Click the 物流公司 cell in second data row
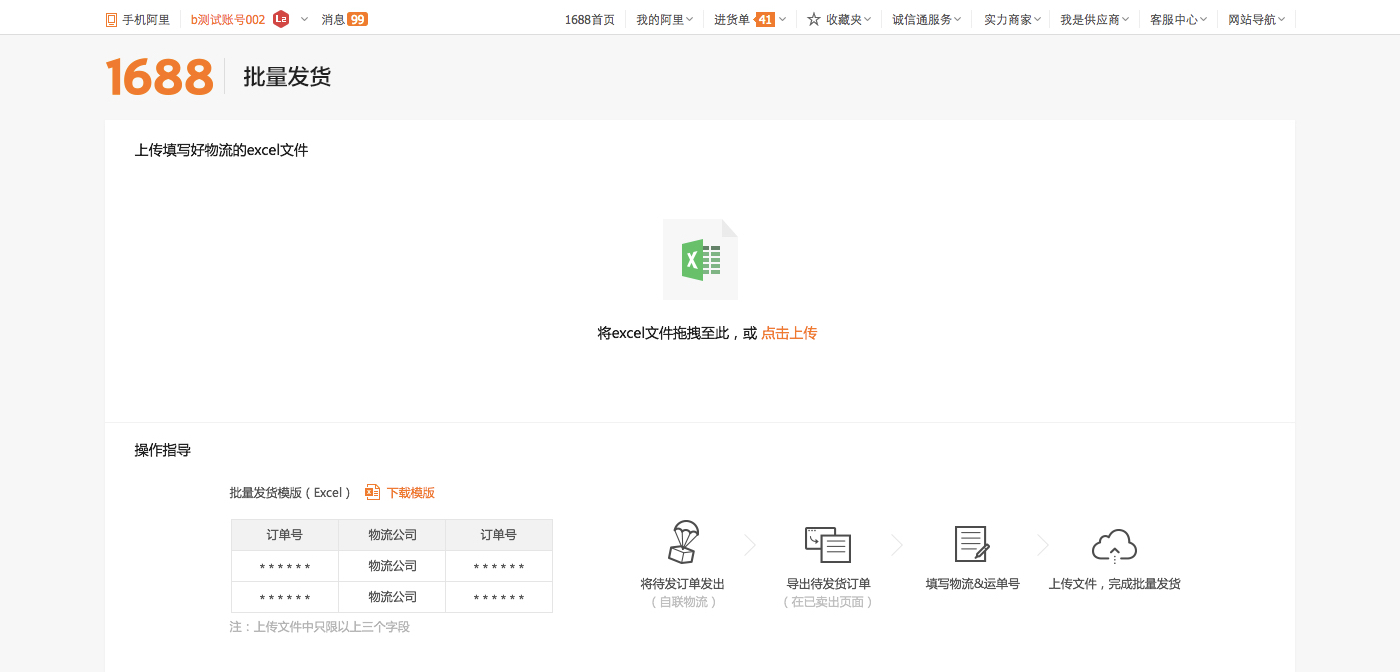 [392, 597]
